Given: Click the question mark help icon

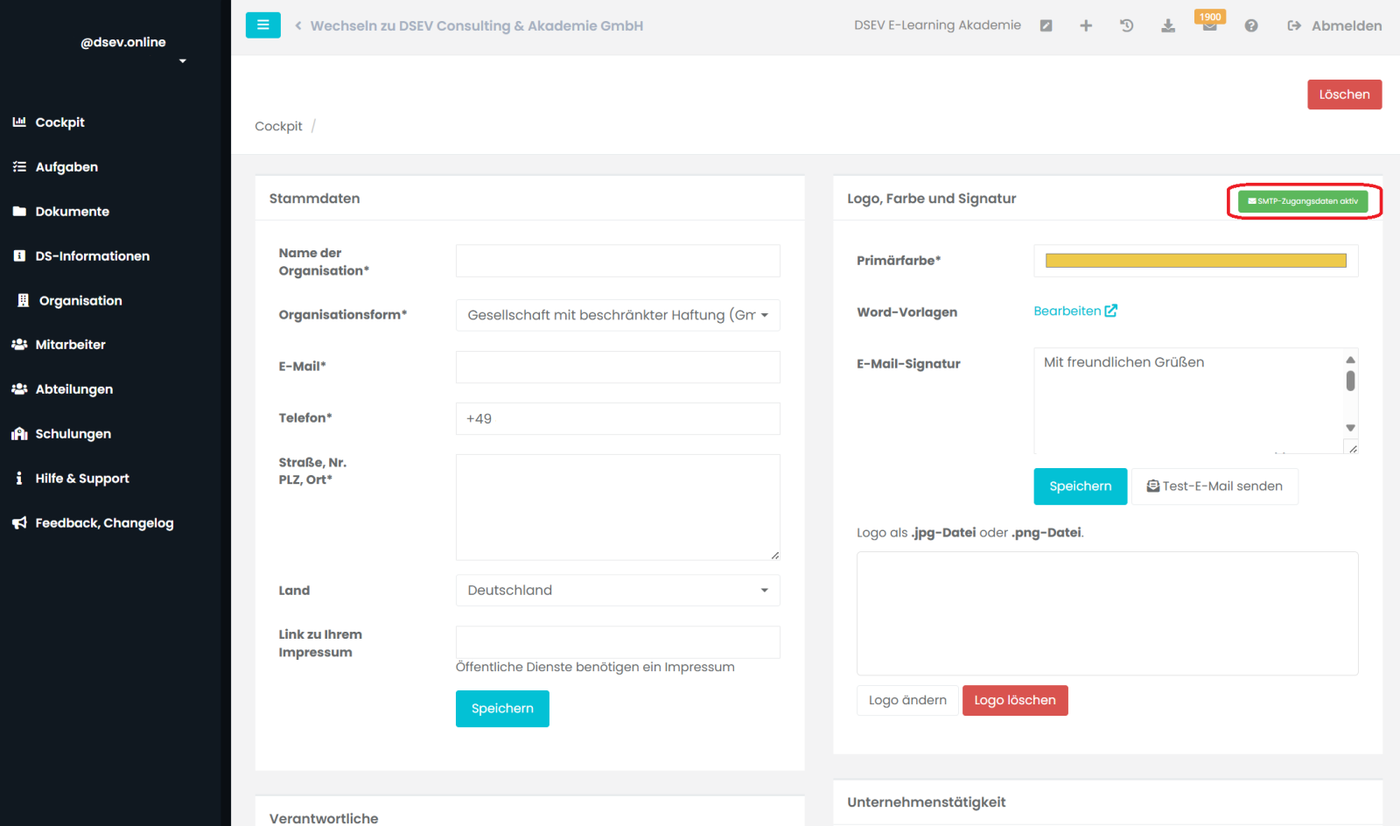Looking at the screenshot, I should point(1251,26).
